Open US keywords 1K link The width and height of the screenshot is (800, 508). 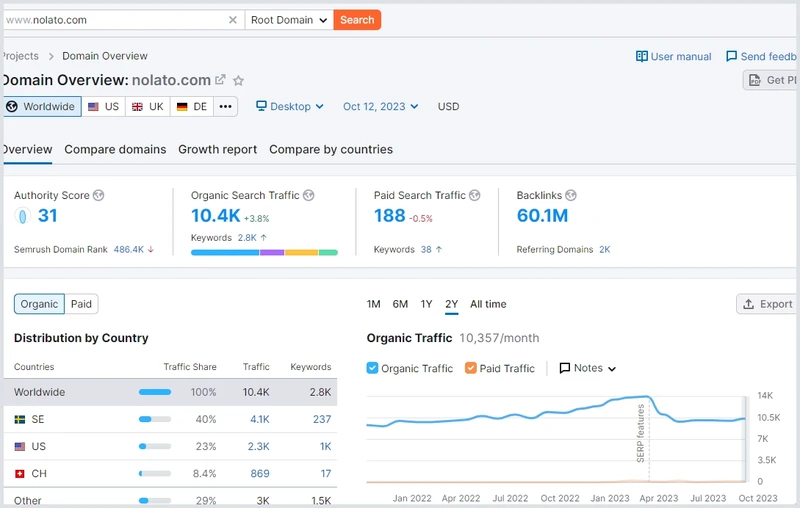click(x=326, y=446)
